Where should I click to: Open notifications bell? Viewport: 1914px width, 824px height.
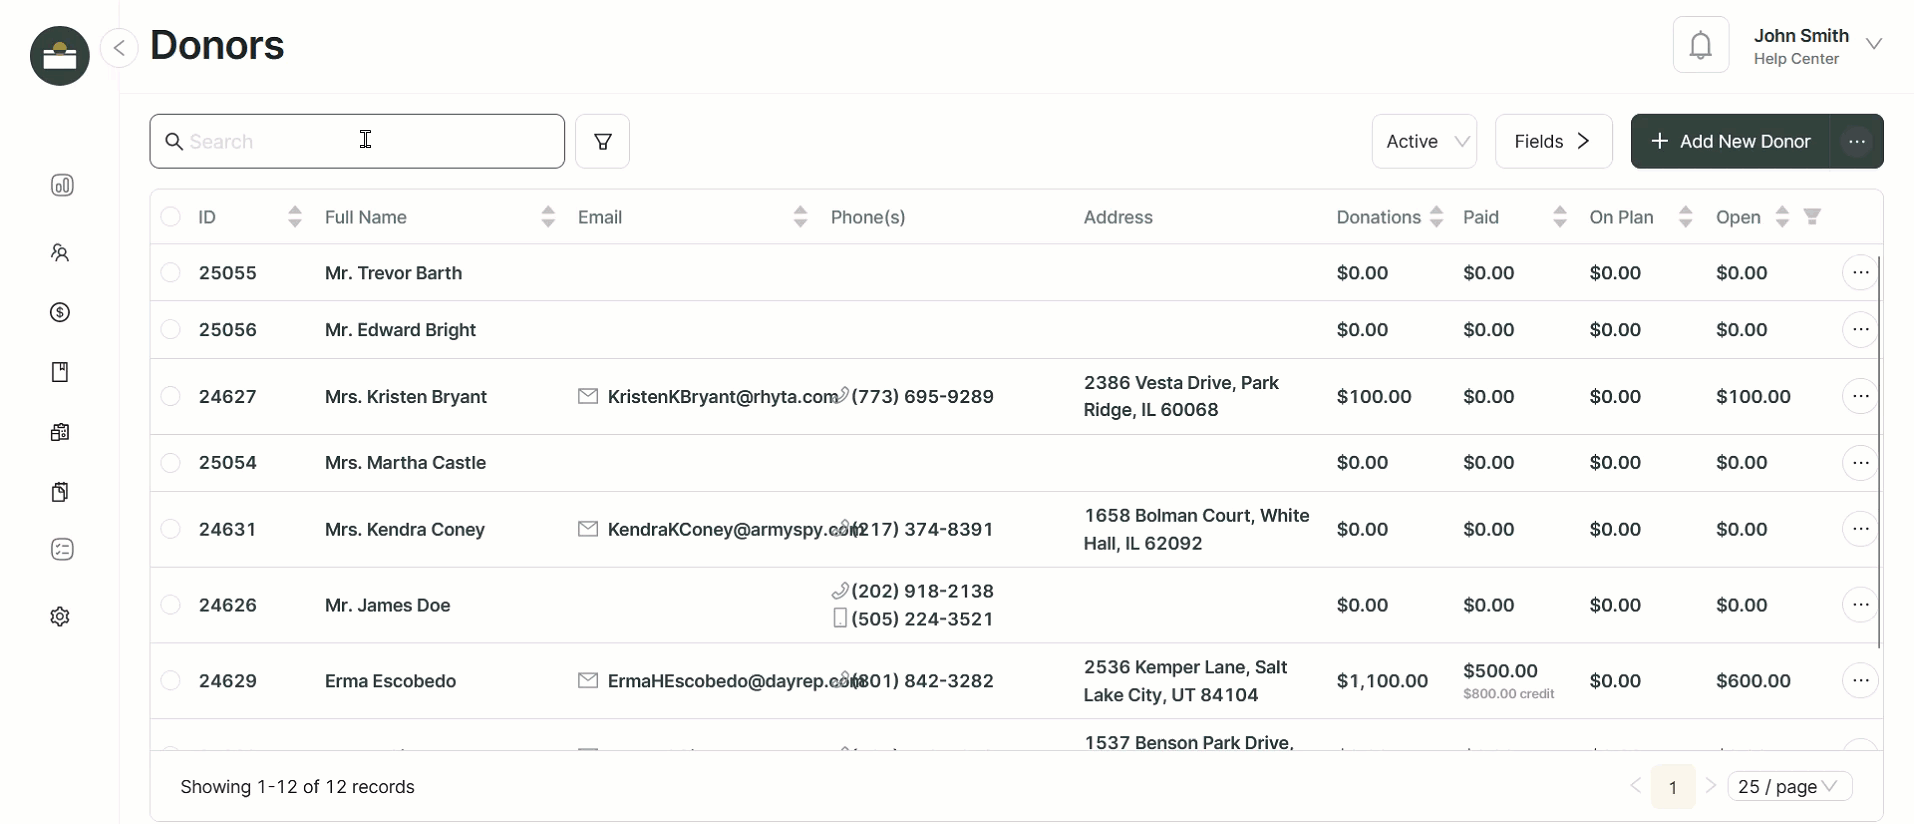click(1701, 45)
